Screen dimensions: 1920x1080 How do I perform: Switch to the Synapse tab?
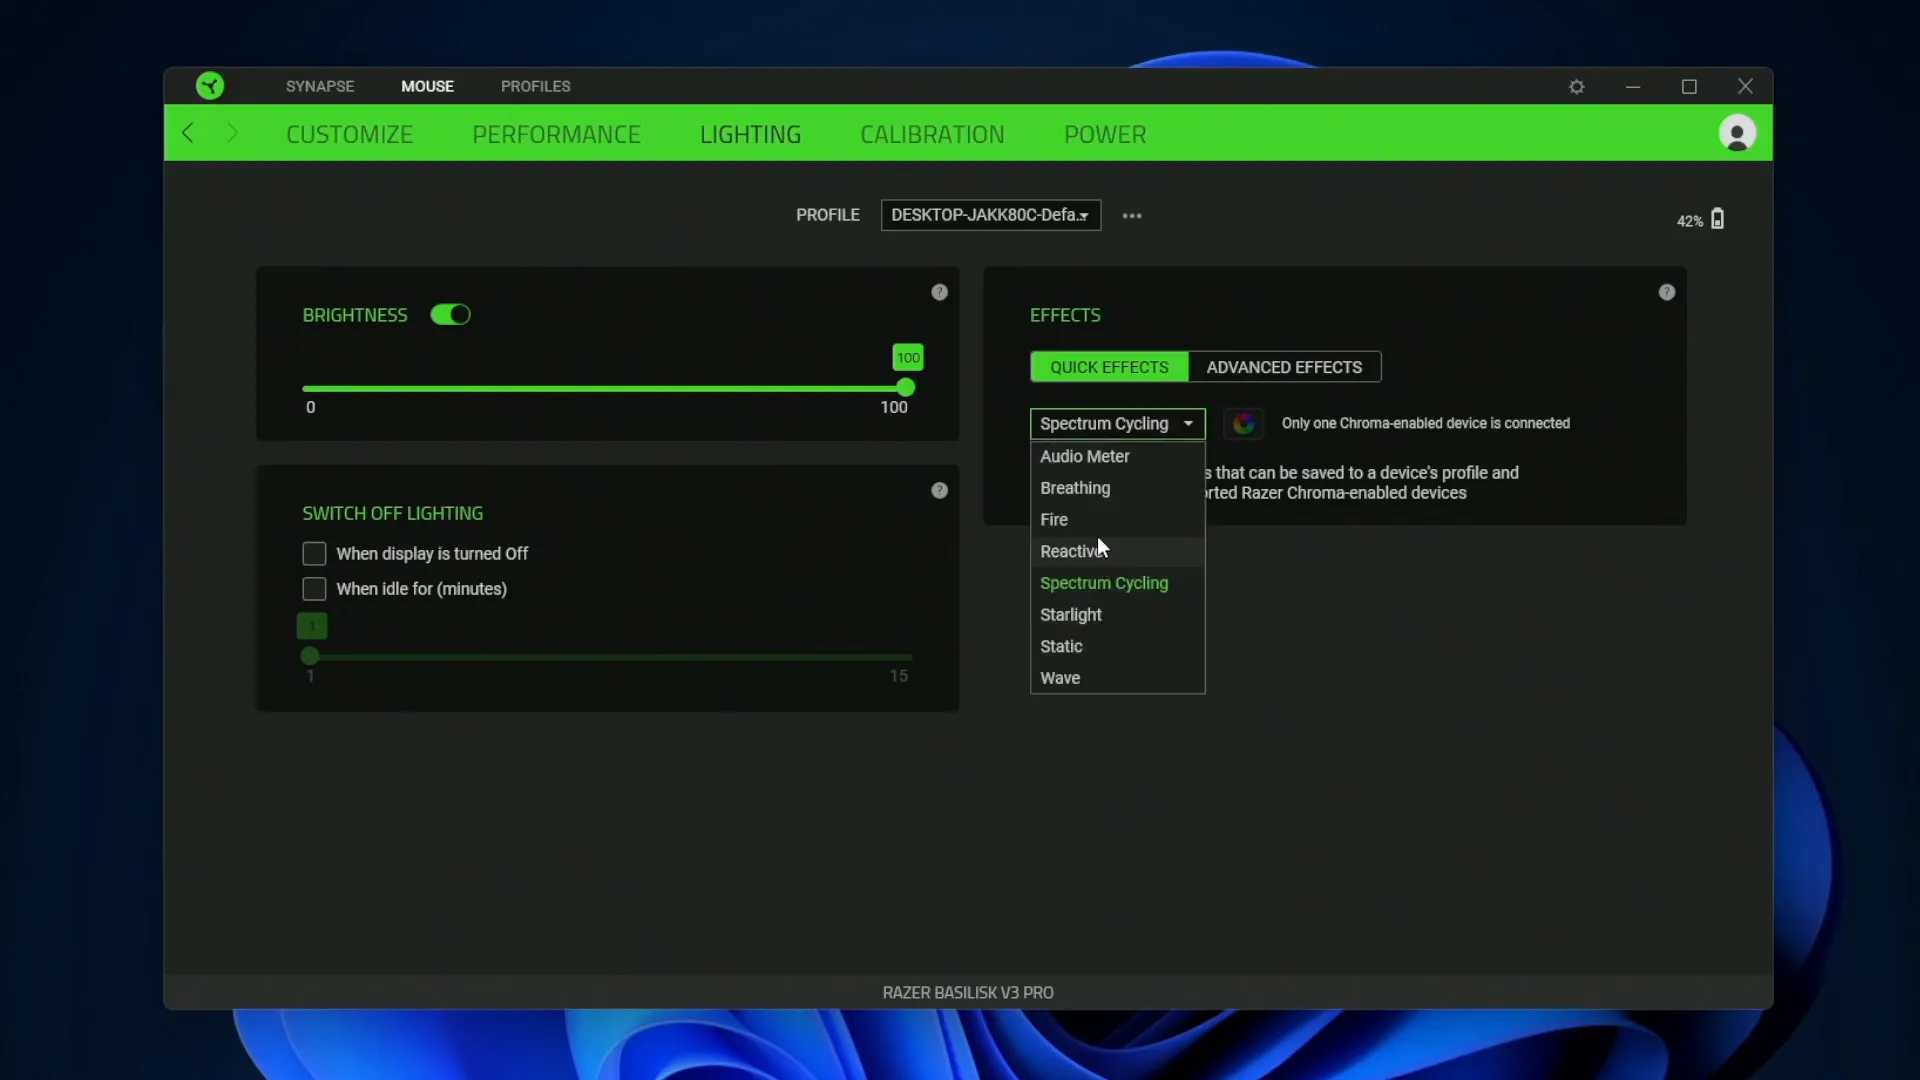pyautogui.click(x=320, y=86)
